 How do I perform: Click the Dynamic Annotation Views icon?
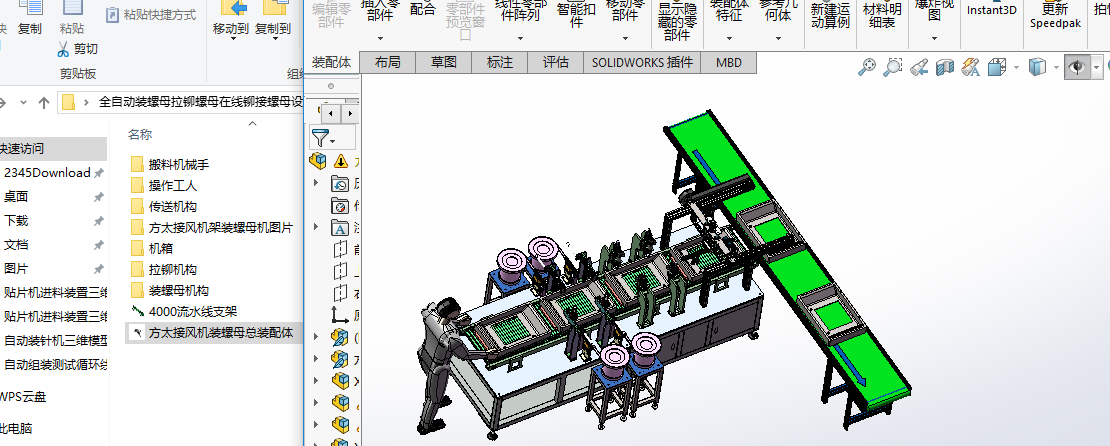pyautogui.click(x=971, y=67)
